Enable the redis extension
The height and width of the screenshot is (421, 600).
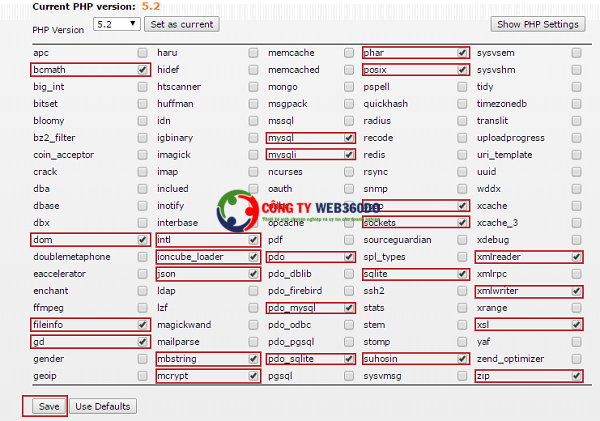point(462,155)
